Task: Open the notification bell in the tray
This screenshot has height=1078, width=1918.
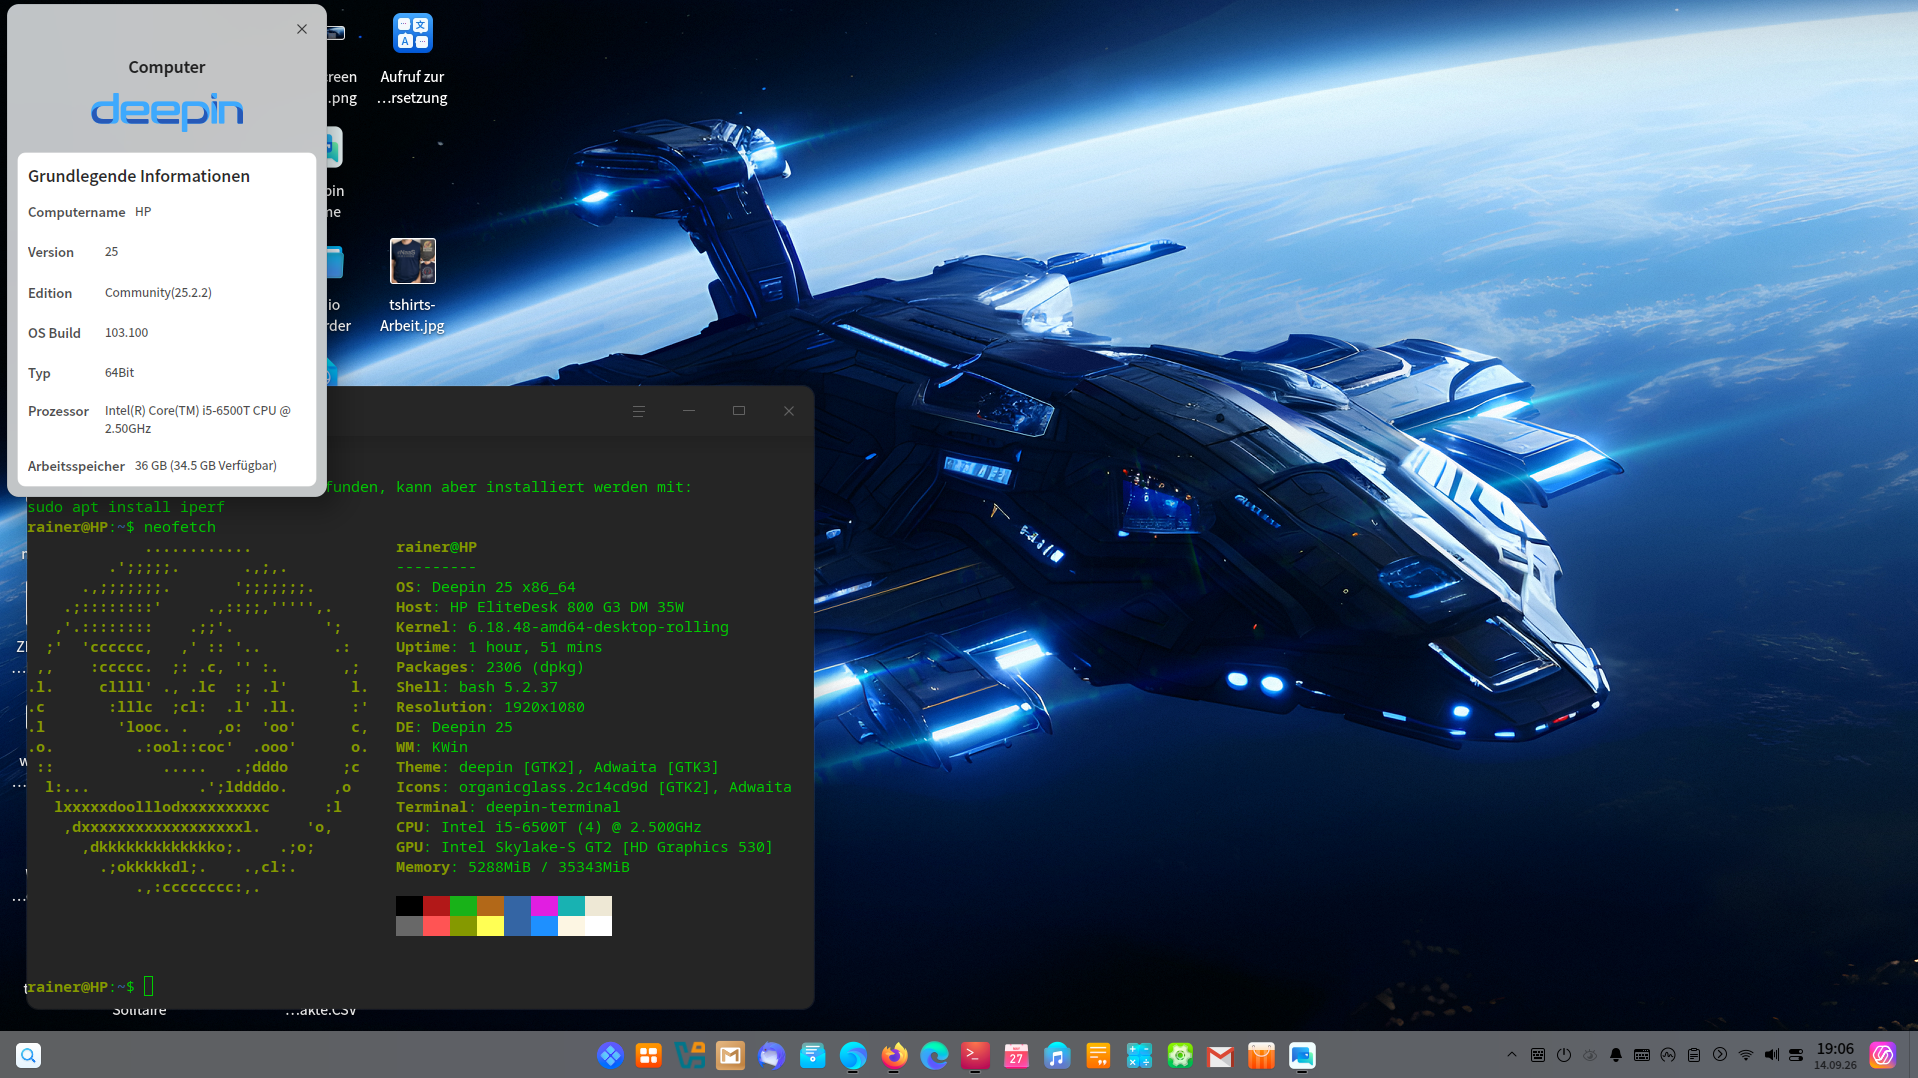Action: tap(1616, 1055)
